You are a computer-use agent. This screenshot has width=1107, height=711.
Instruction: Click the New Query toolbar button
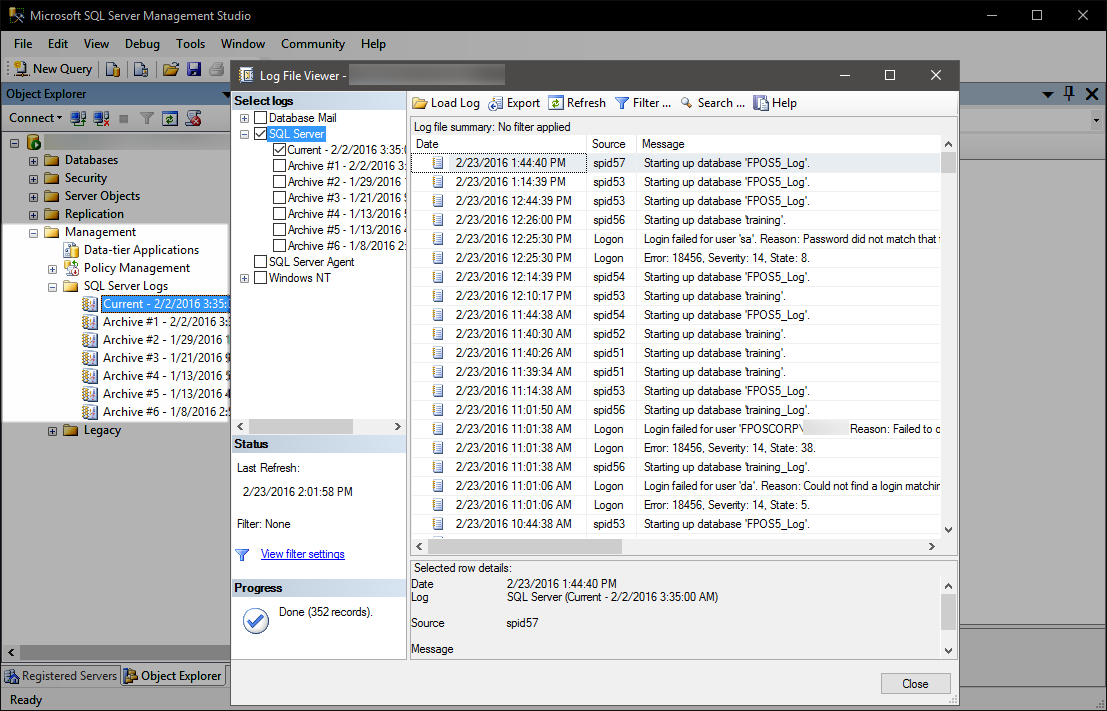point(53,68)
